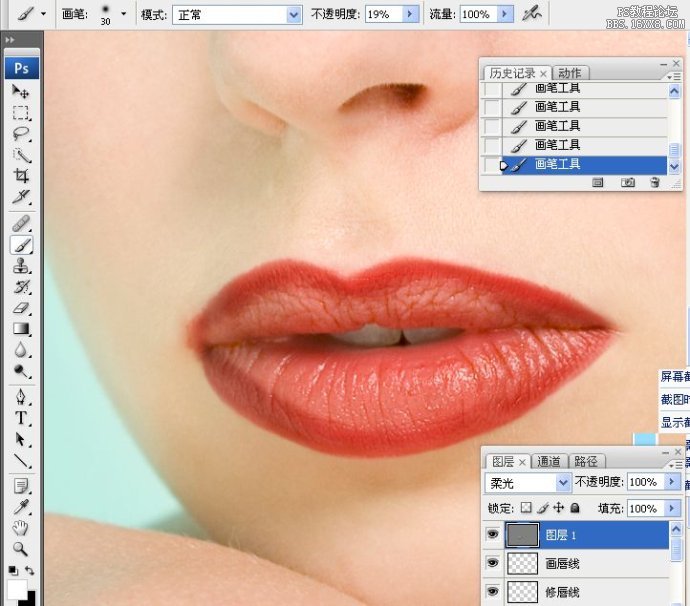Screen dimensions: 690x606
Task: Select the Move tool
Action: [20, 91]
